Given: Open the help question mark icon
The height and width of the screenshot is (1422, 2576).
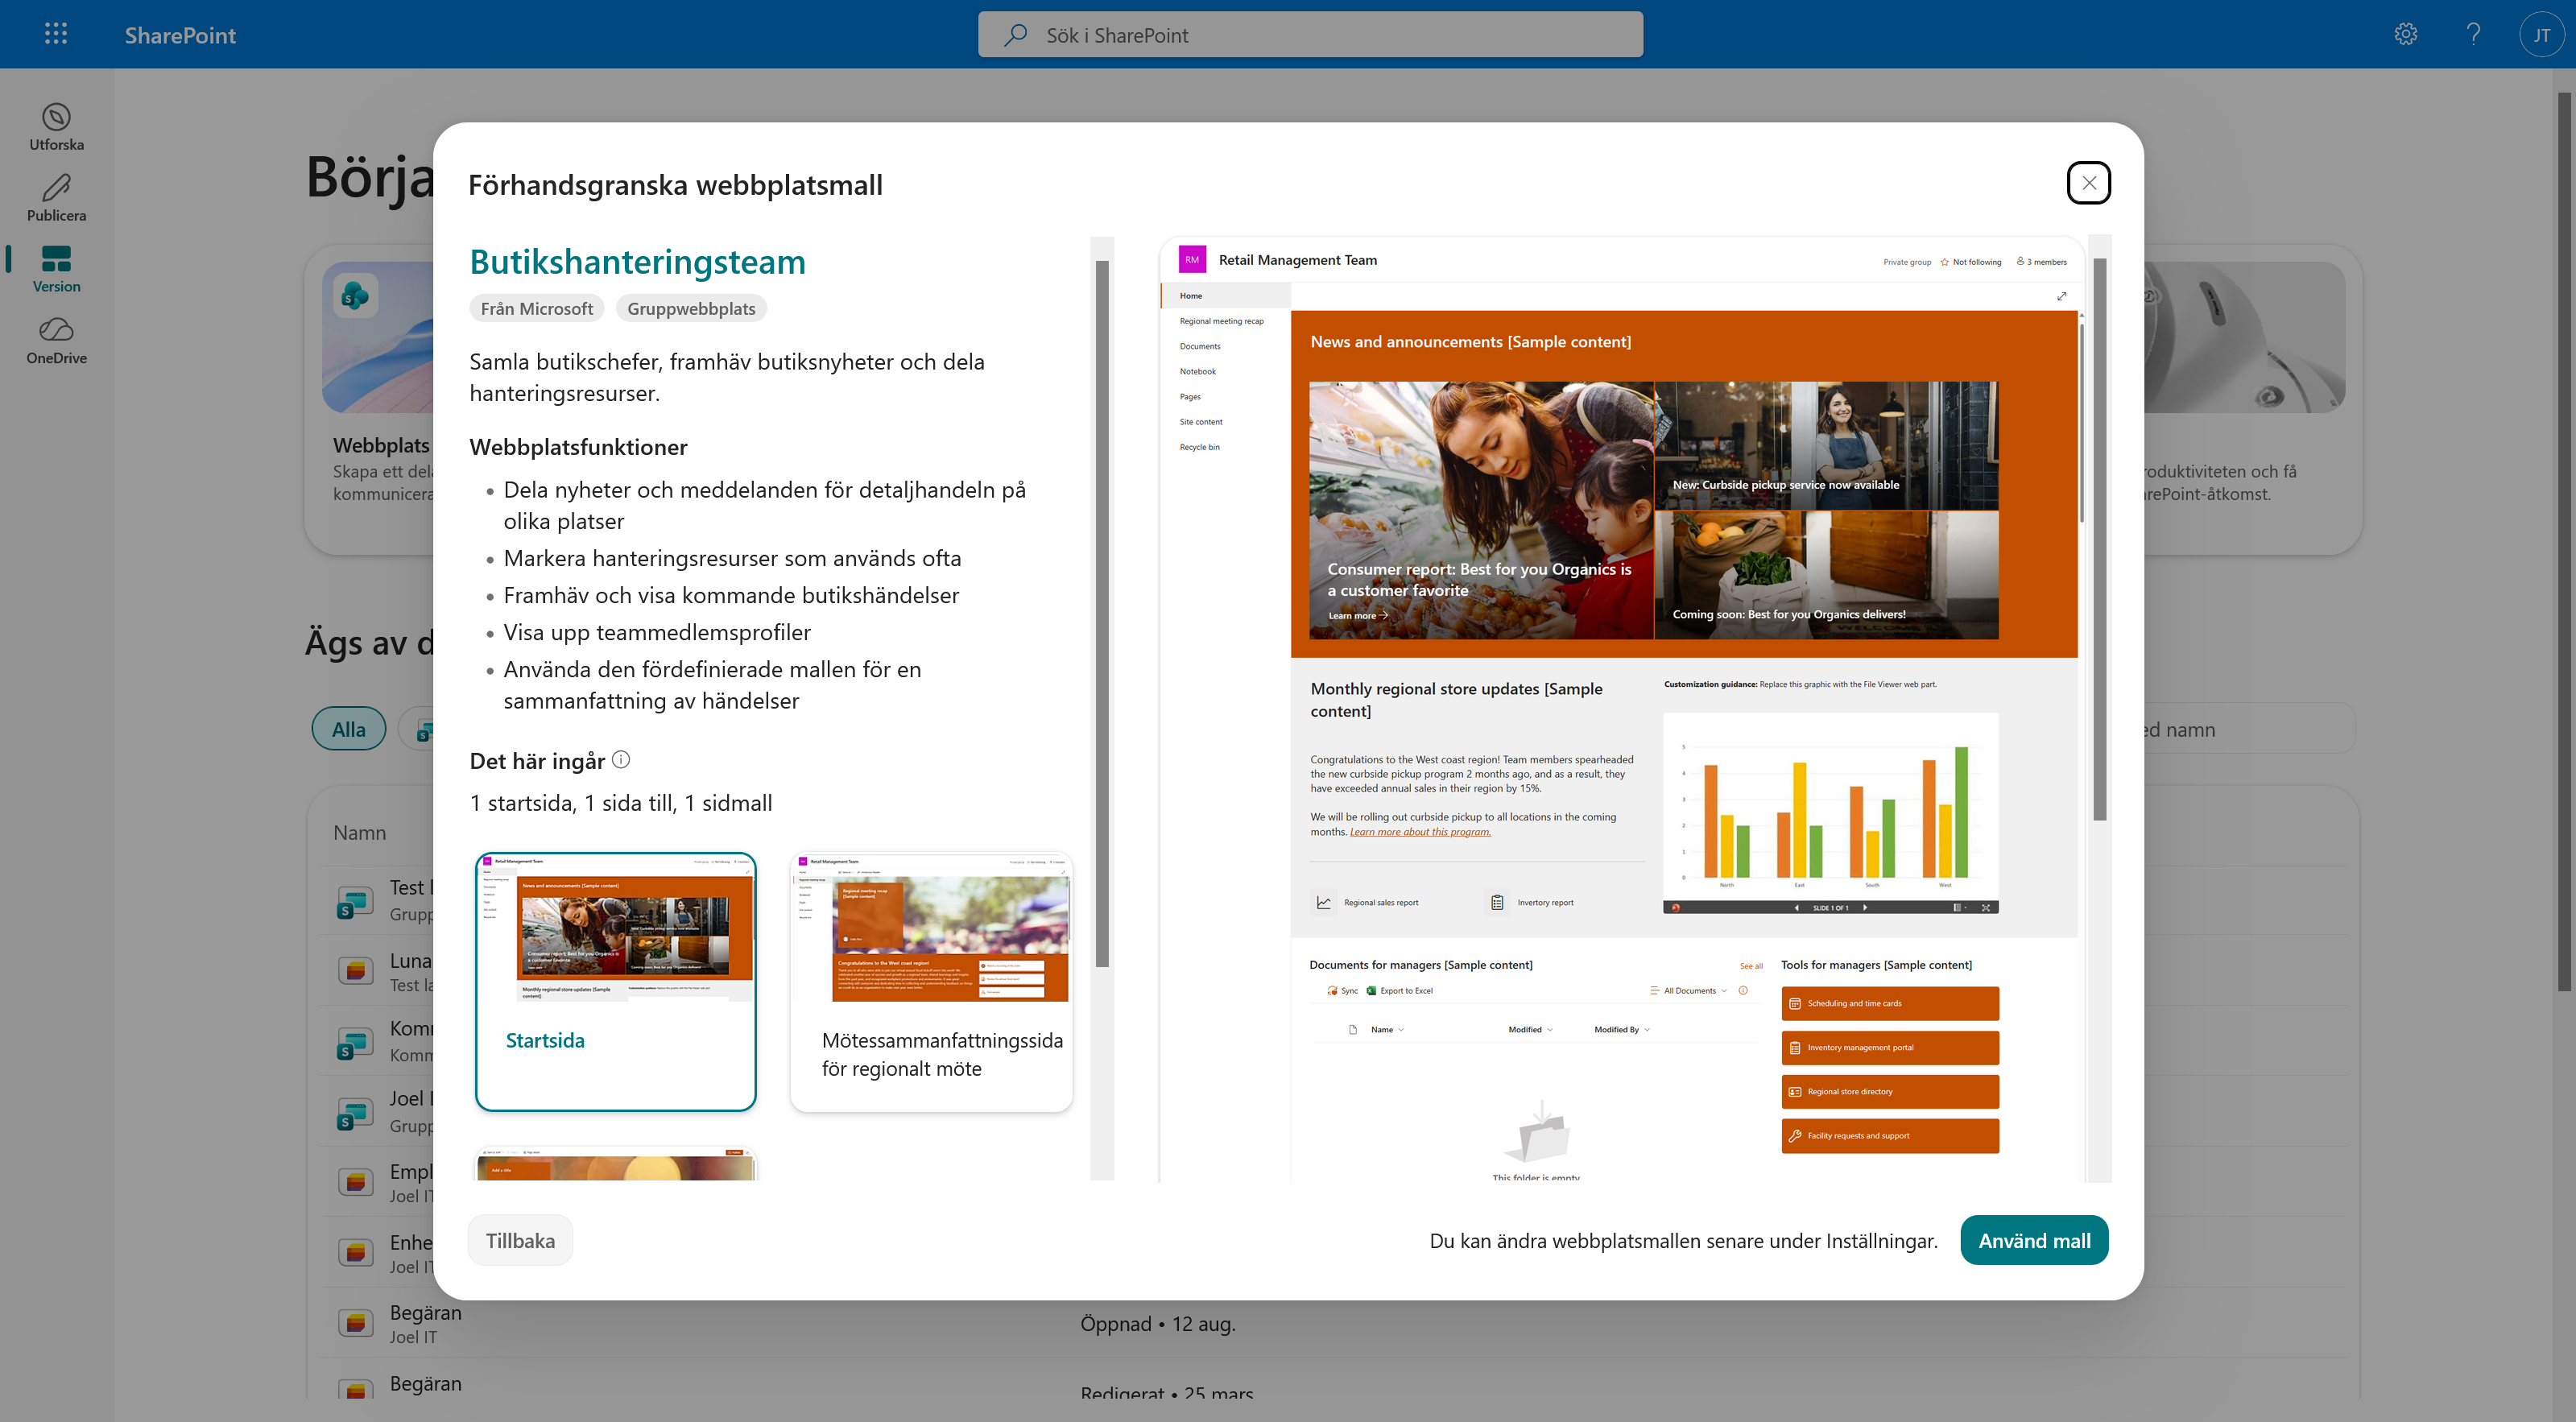Looking at the screenshot, I should click(x=2473, y=34).
